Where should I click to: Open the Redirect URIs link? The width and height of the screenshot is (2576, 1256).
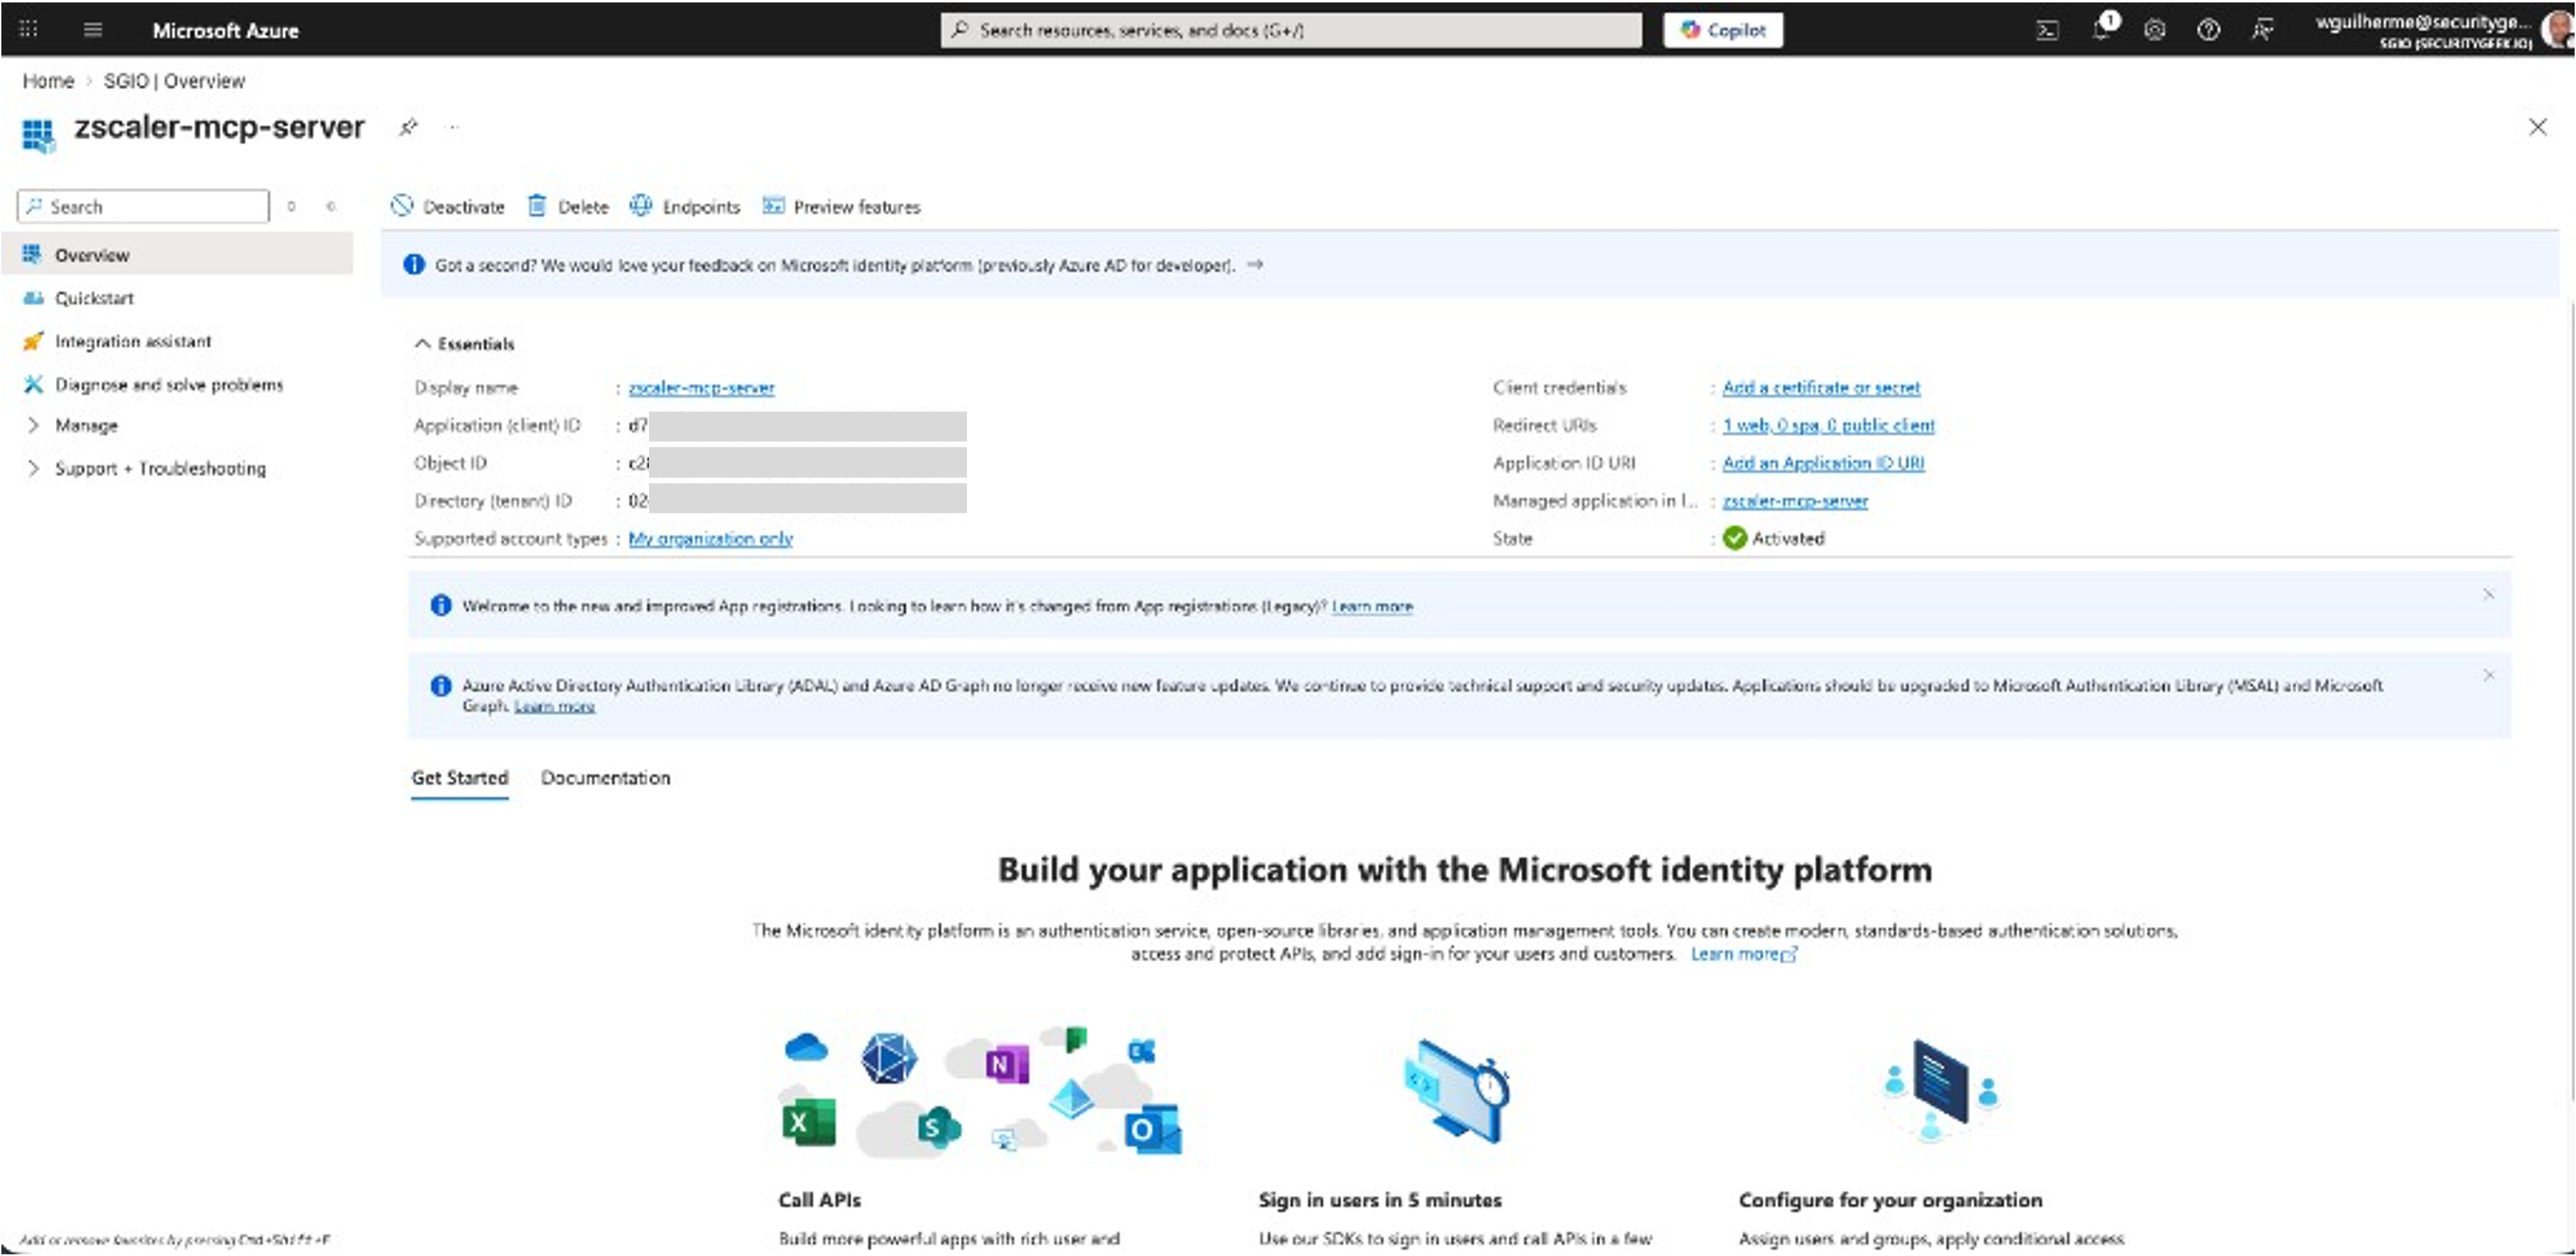(1828, 425)
